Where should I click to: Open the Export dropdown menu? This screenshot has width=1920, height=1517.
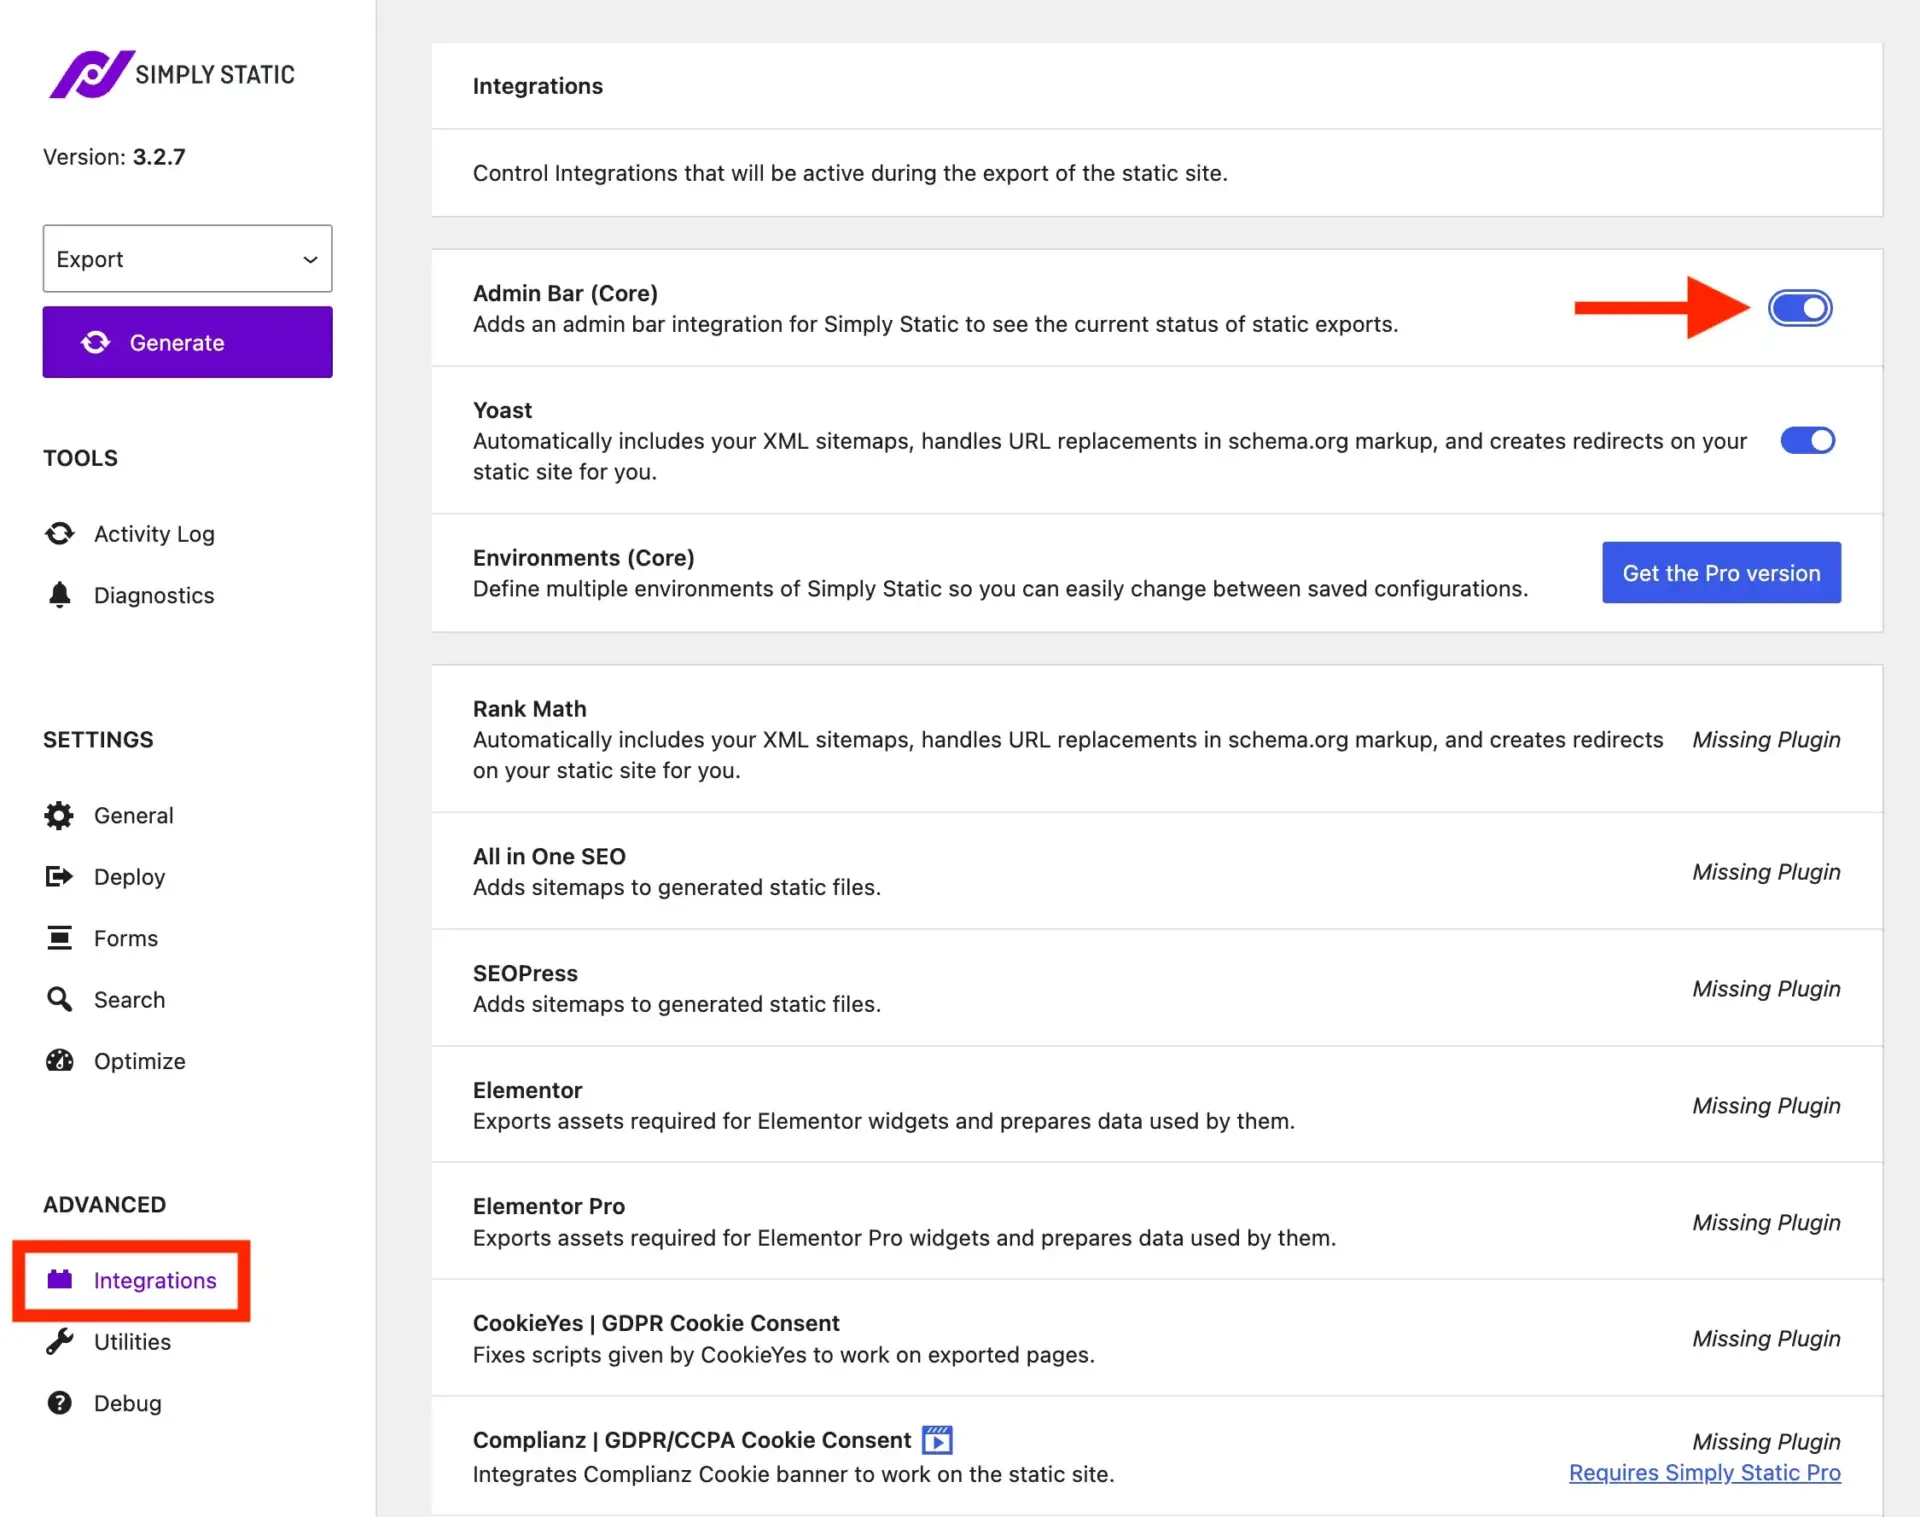(x=187, y=259)
